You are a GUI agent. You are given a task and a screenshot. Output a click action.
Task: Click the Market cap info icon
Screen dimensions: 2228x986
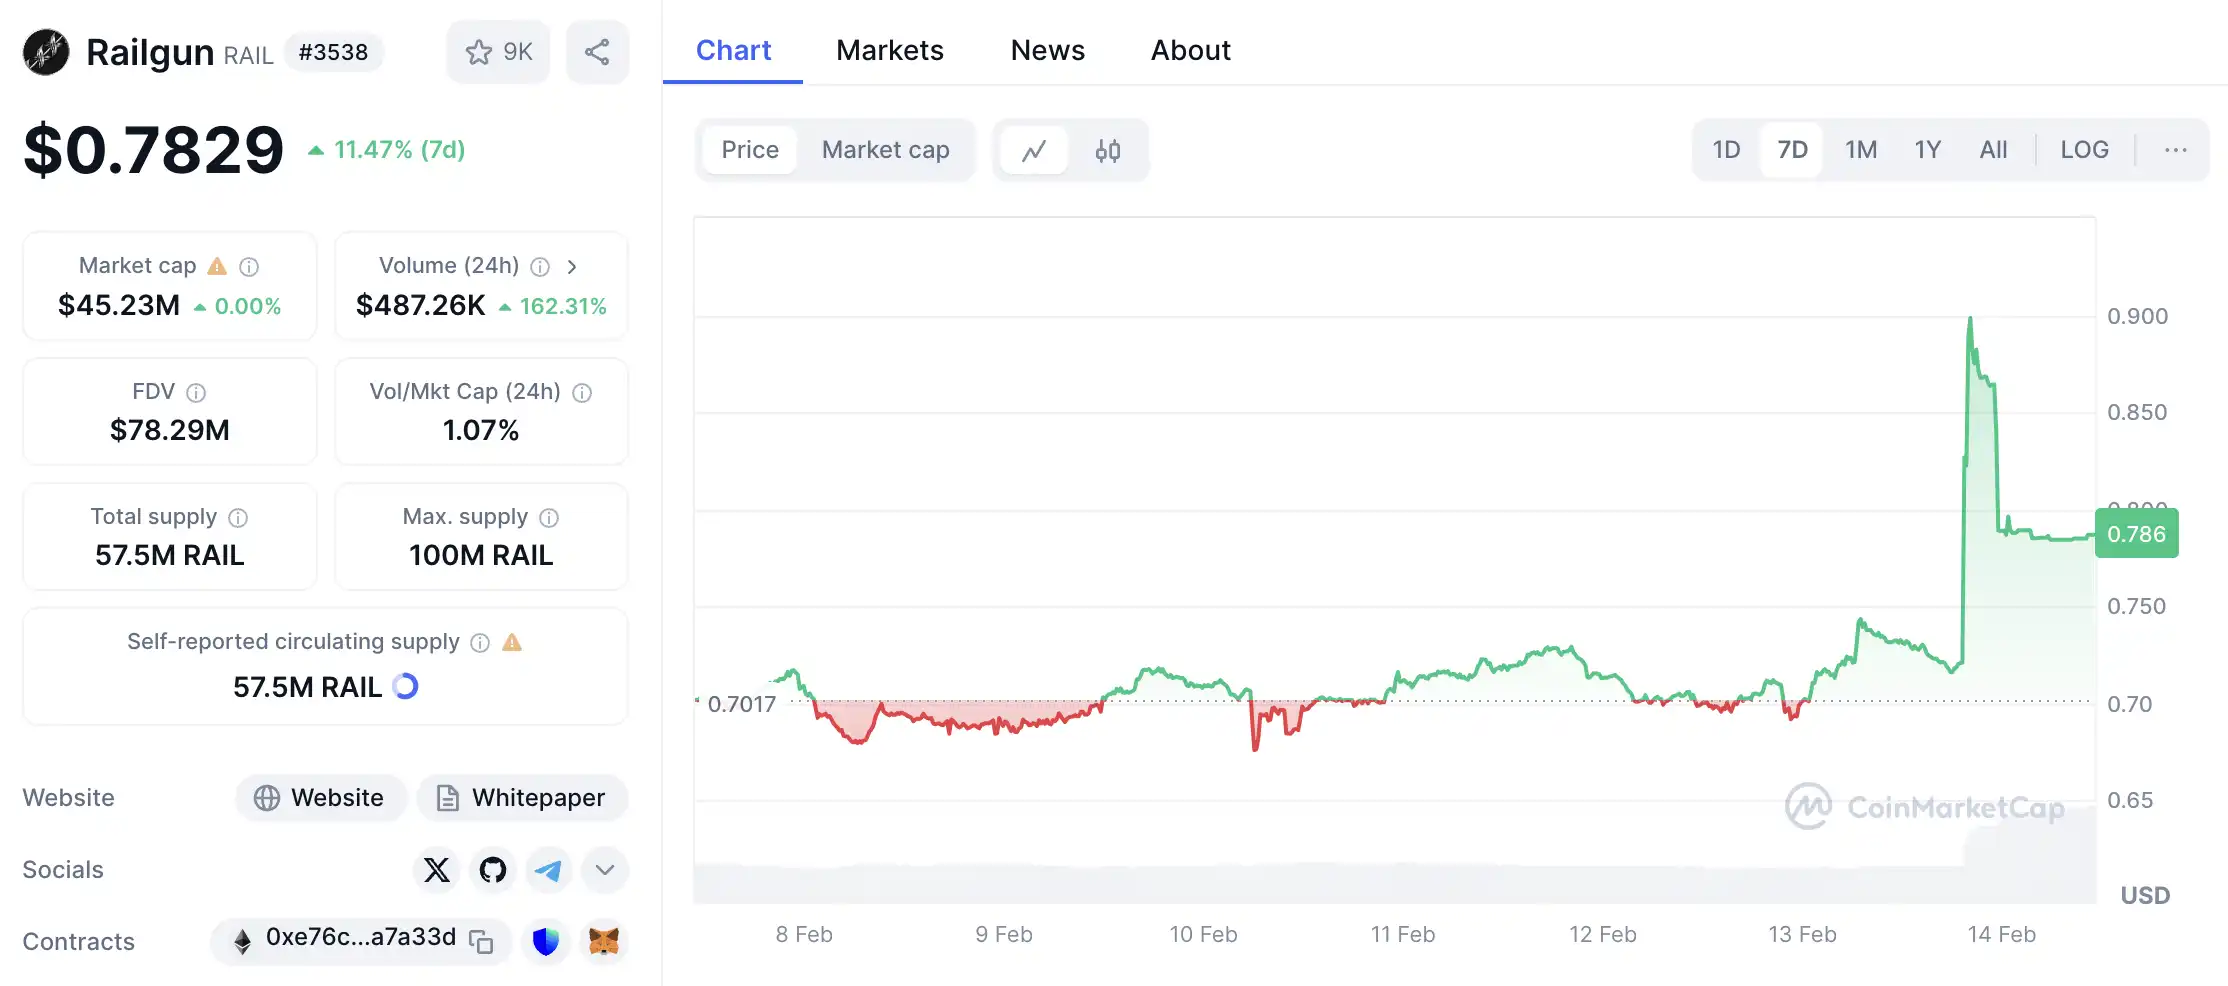[249, 266]
